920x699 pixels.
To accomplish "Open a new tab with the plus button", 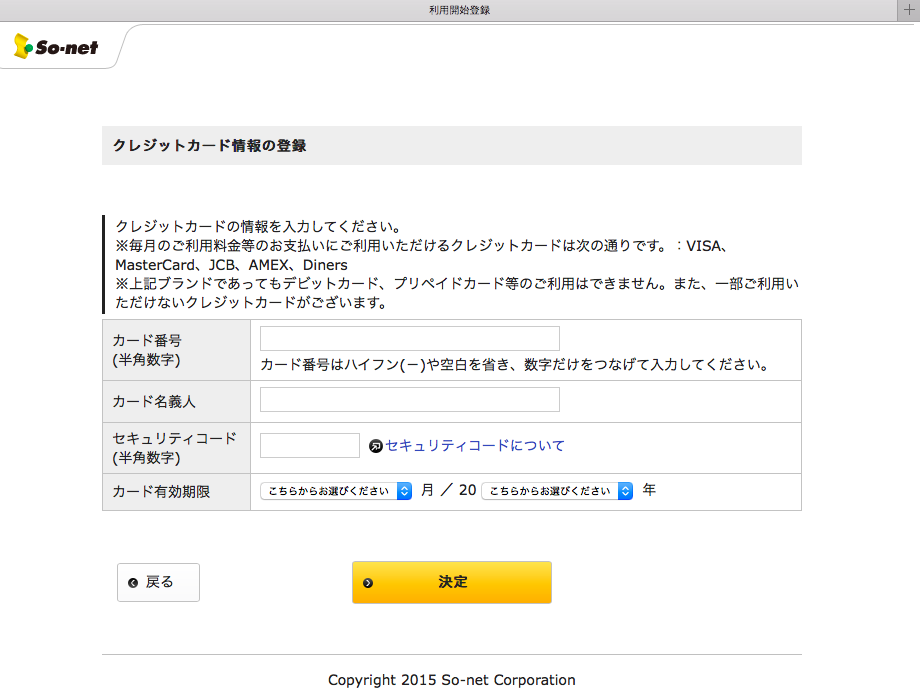I will [x=909, y=10].
